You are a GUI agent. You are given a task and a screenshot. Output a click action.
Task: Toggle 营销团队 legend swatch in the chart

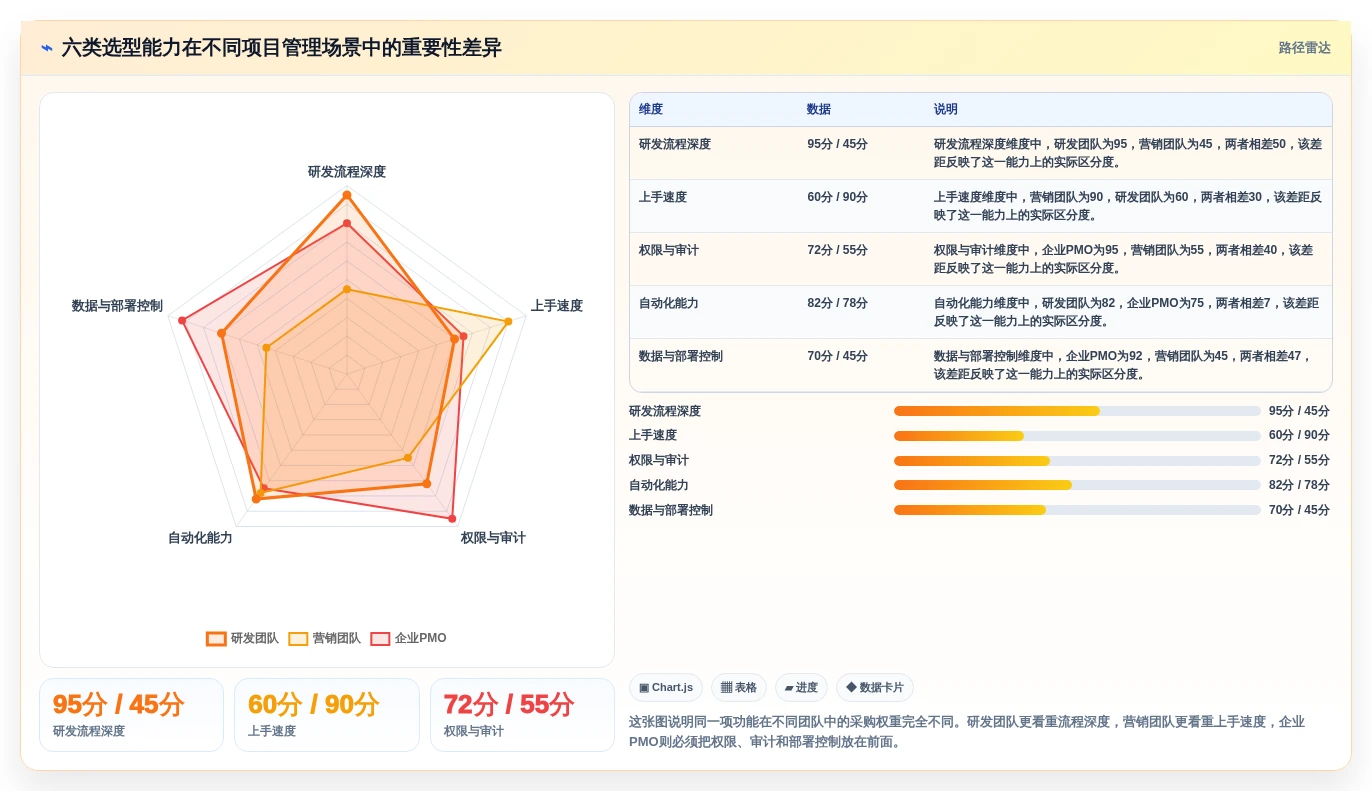(298, 639)
